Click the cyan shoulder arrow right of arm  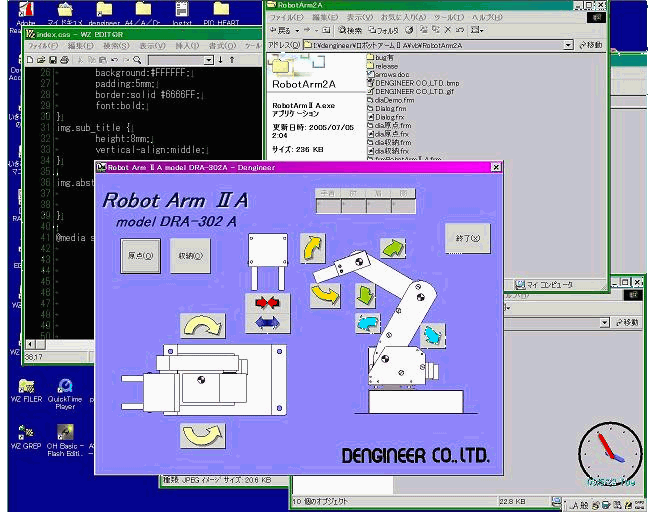[433, 336]
